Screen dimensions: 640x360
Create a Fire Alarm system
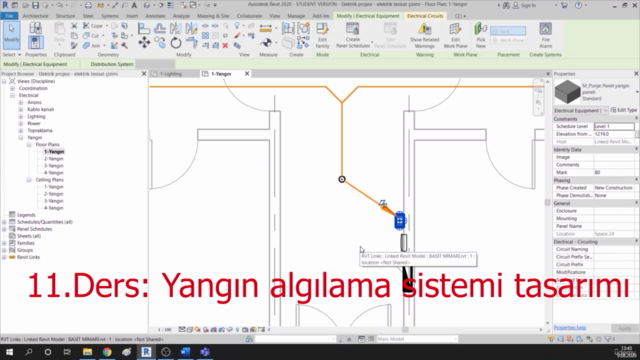[545, 36]
